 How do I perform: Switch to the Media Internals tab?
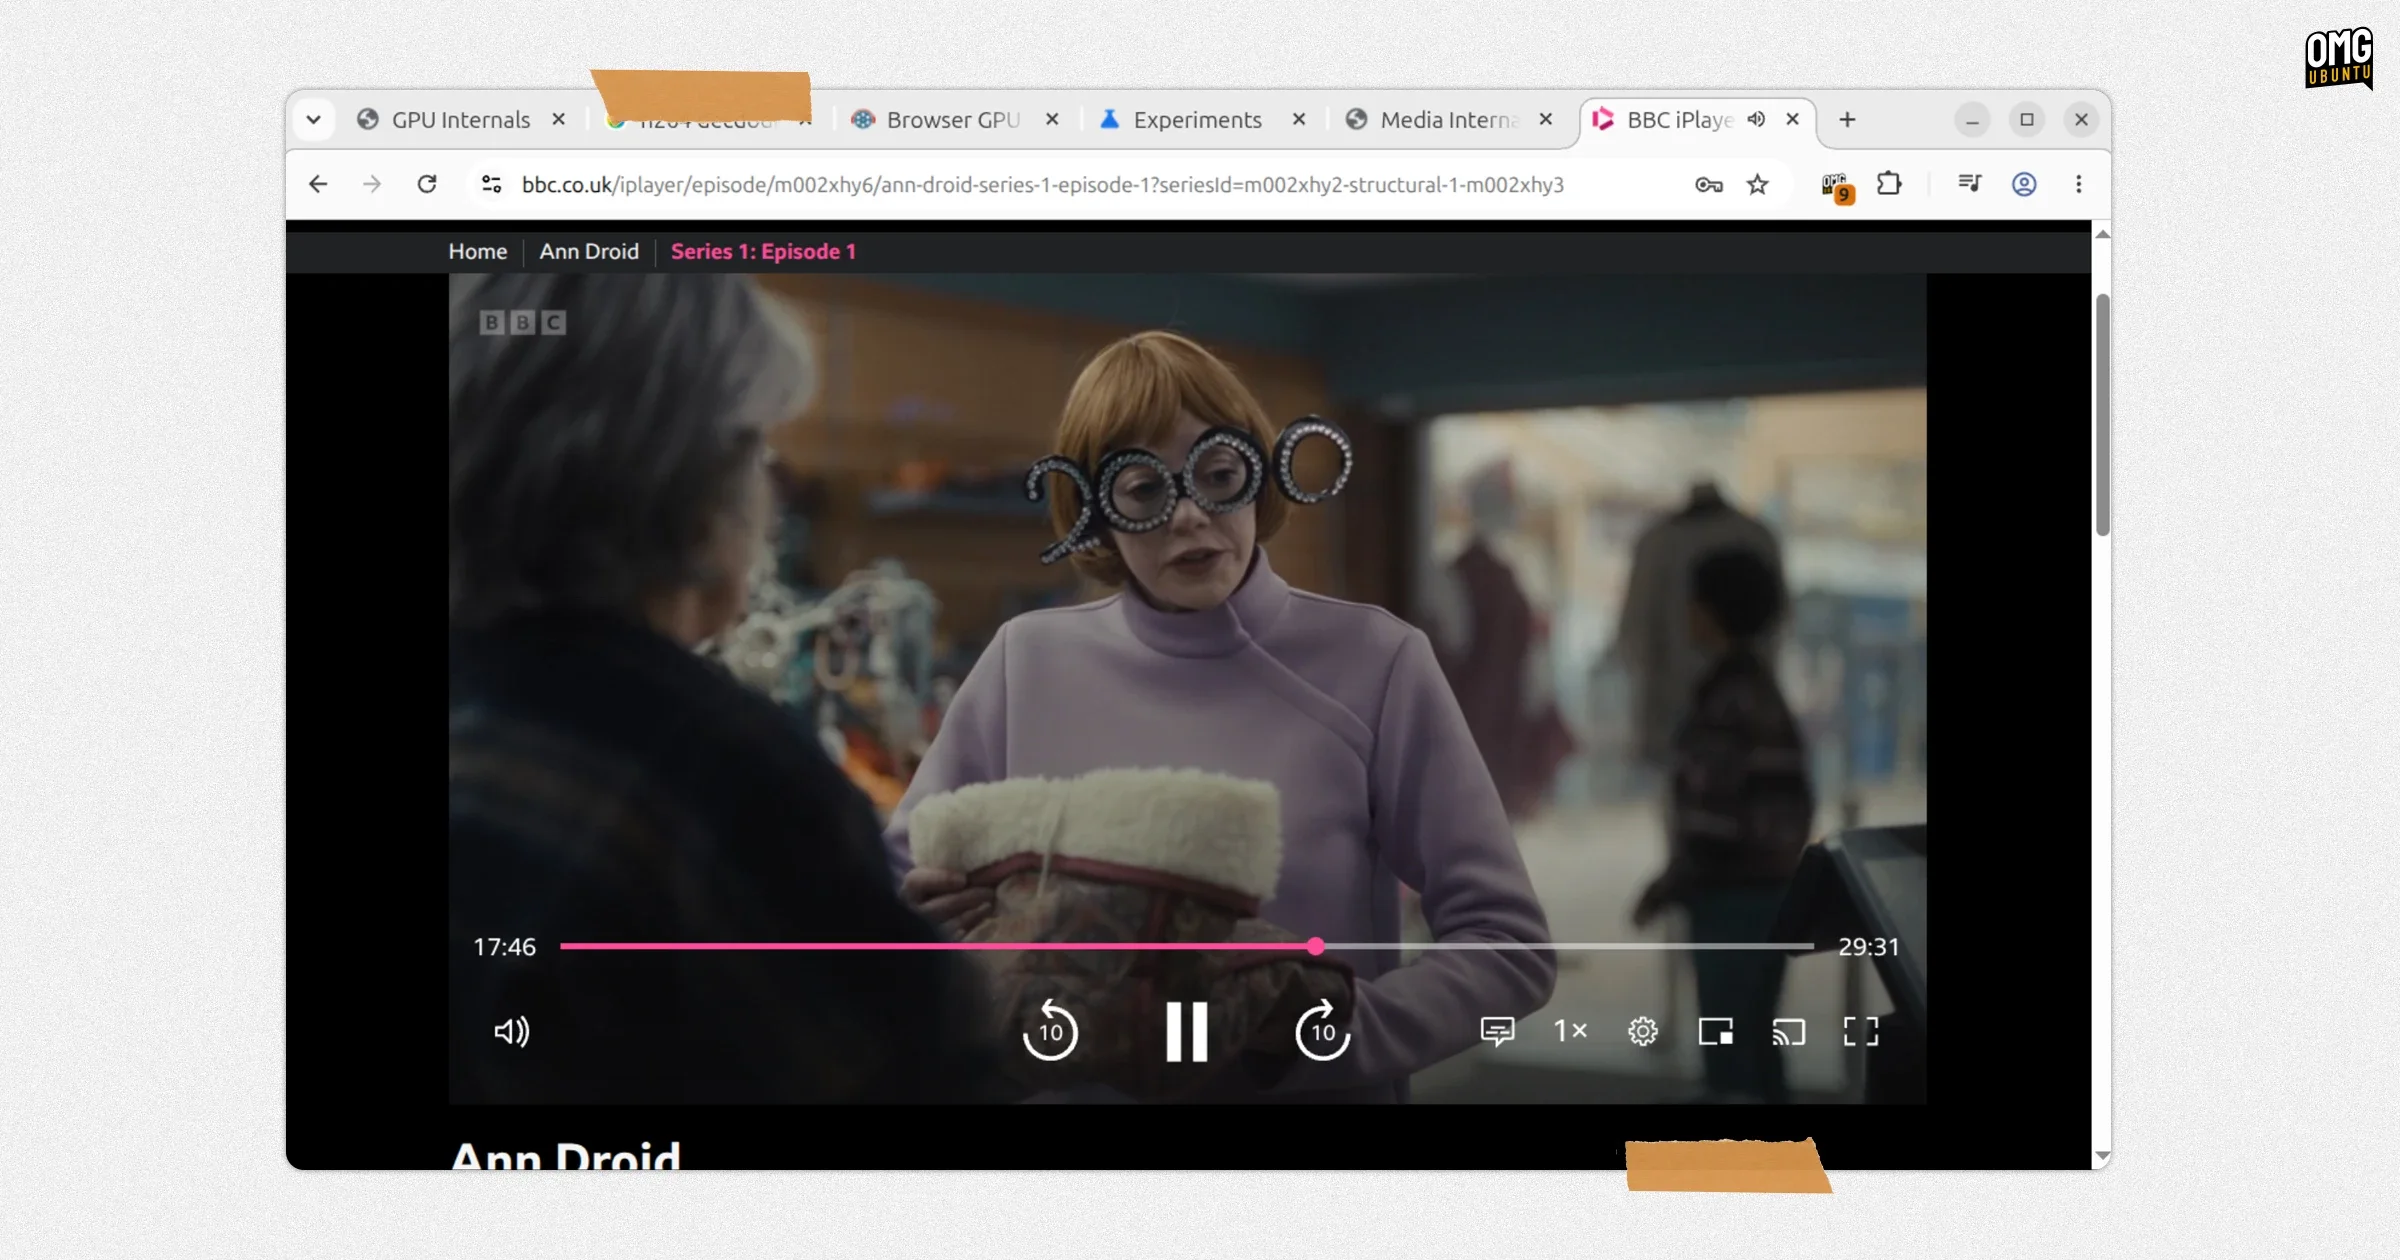(x=1448, y=120)
